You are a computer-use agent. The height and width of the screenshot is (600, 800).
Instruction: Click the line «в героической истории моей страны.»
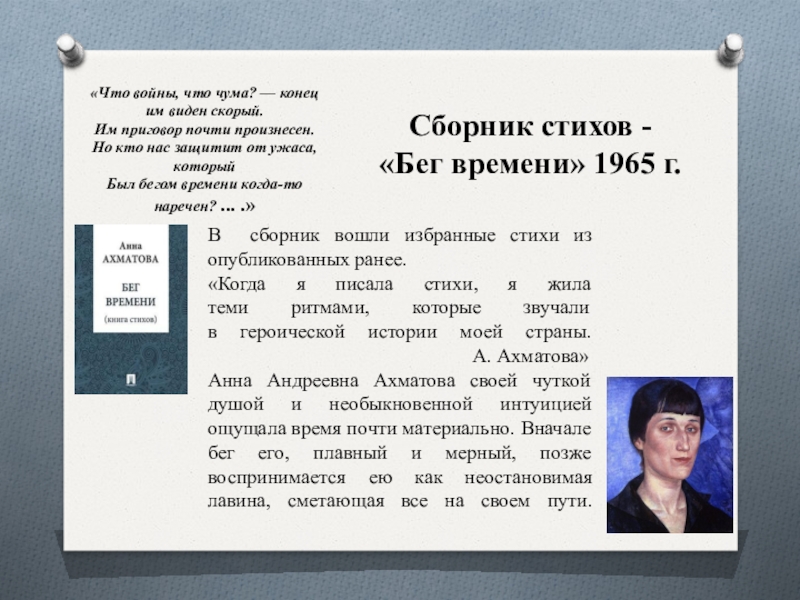(x=399, y=333)
